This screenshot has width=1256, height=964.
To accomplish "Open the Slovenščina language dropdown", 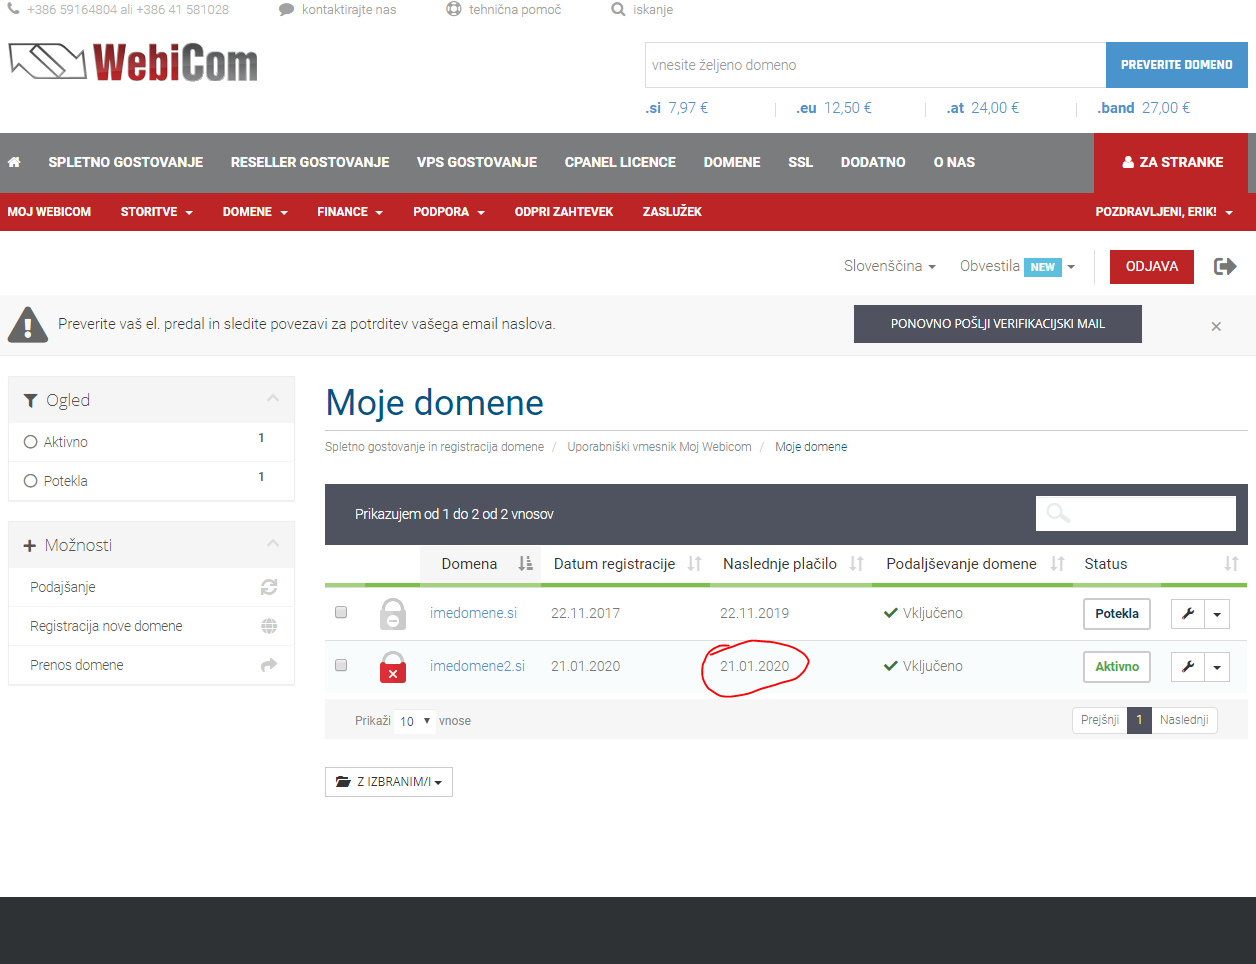I will pyautogui.click(x=890, y=266).
